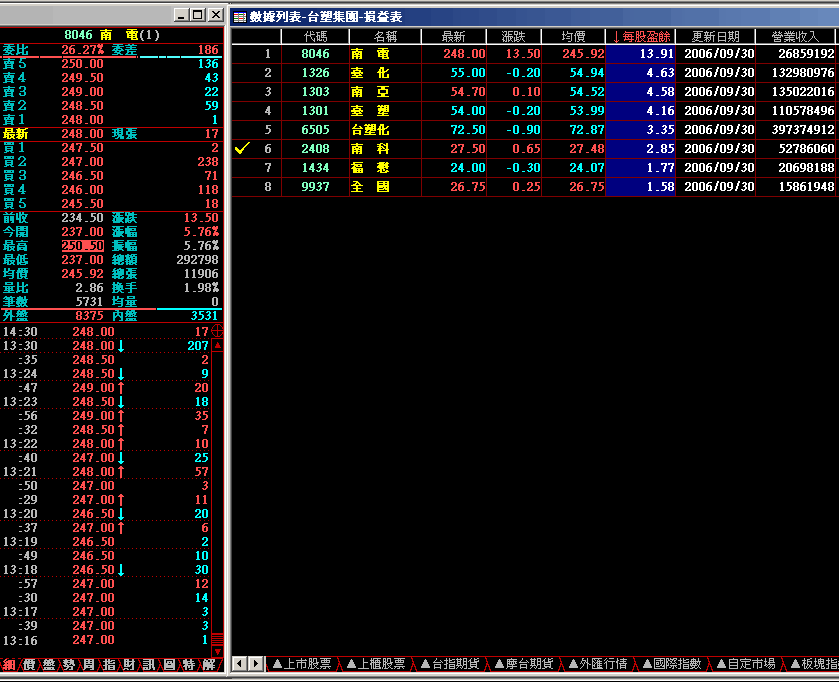Select stock code 1434 in the table
This screenshot has height=682, width=839.
[315, 168]
